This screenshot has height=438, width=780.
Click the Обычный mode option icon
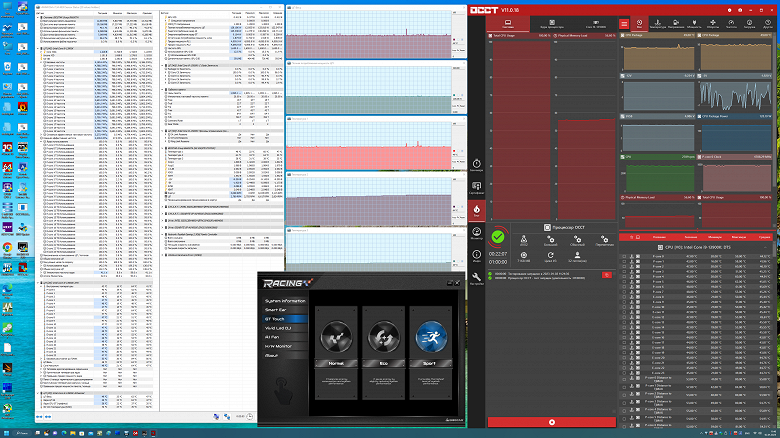coord(577,240)
